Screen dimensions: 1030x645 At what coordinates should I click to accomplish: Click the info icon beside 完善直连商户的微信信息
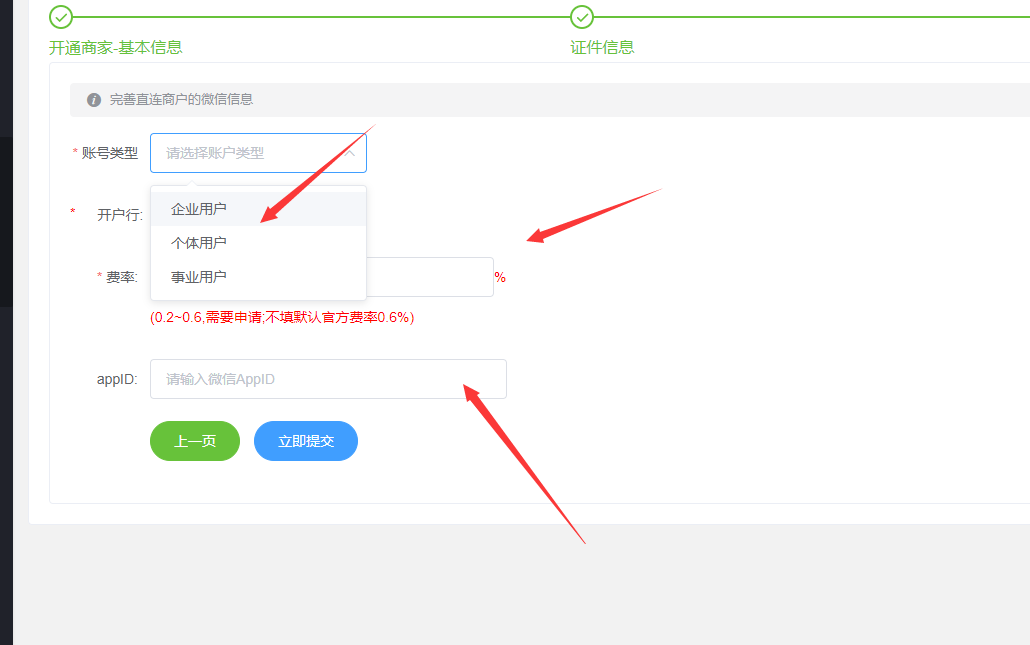[x=94, y=100]
